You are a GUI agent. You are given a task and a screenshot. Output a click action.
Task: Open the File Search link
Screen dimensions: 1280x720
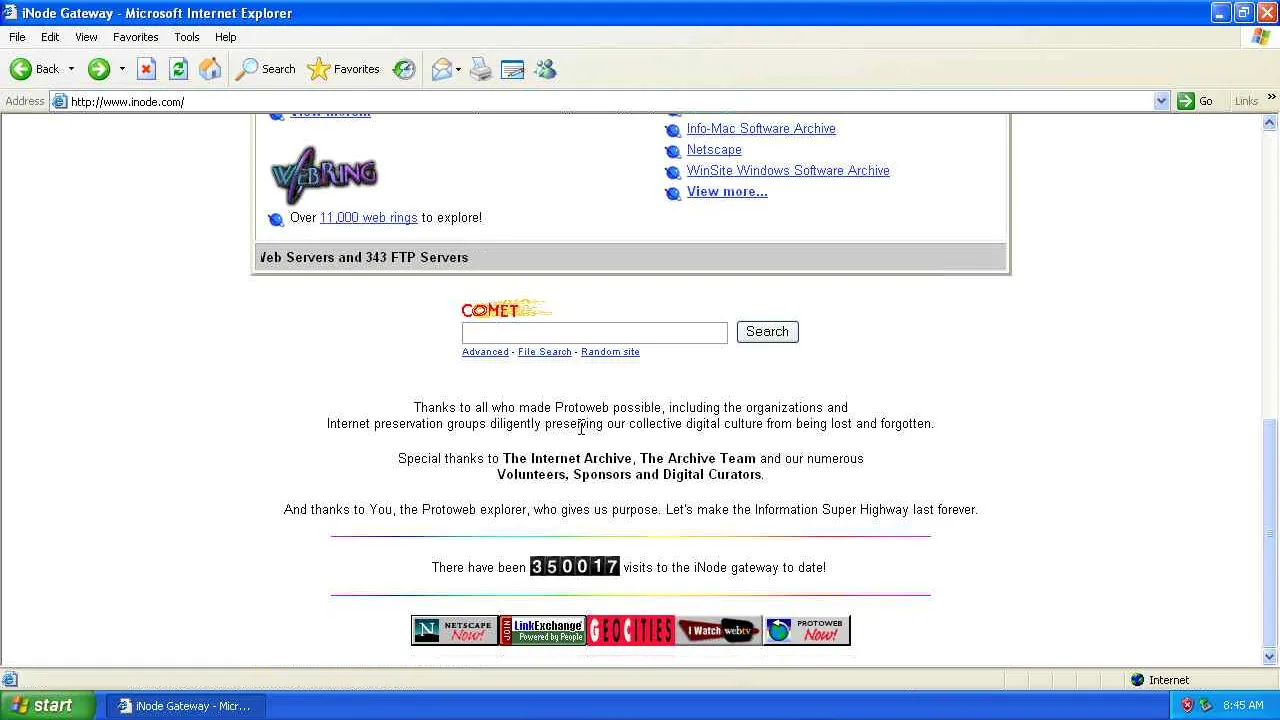coord(545,352)
